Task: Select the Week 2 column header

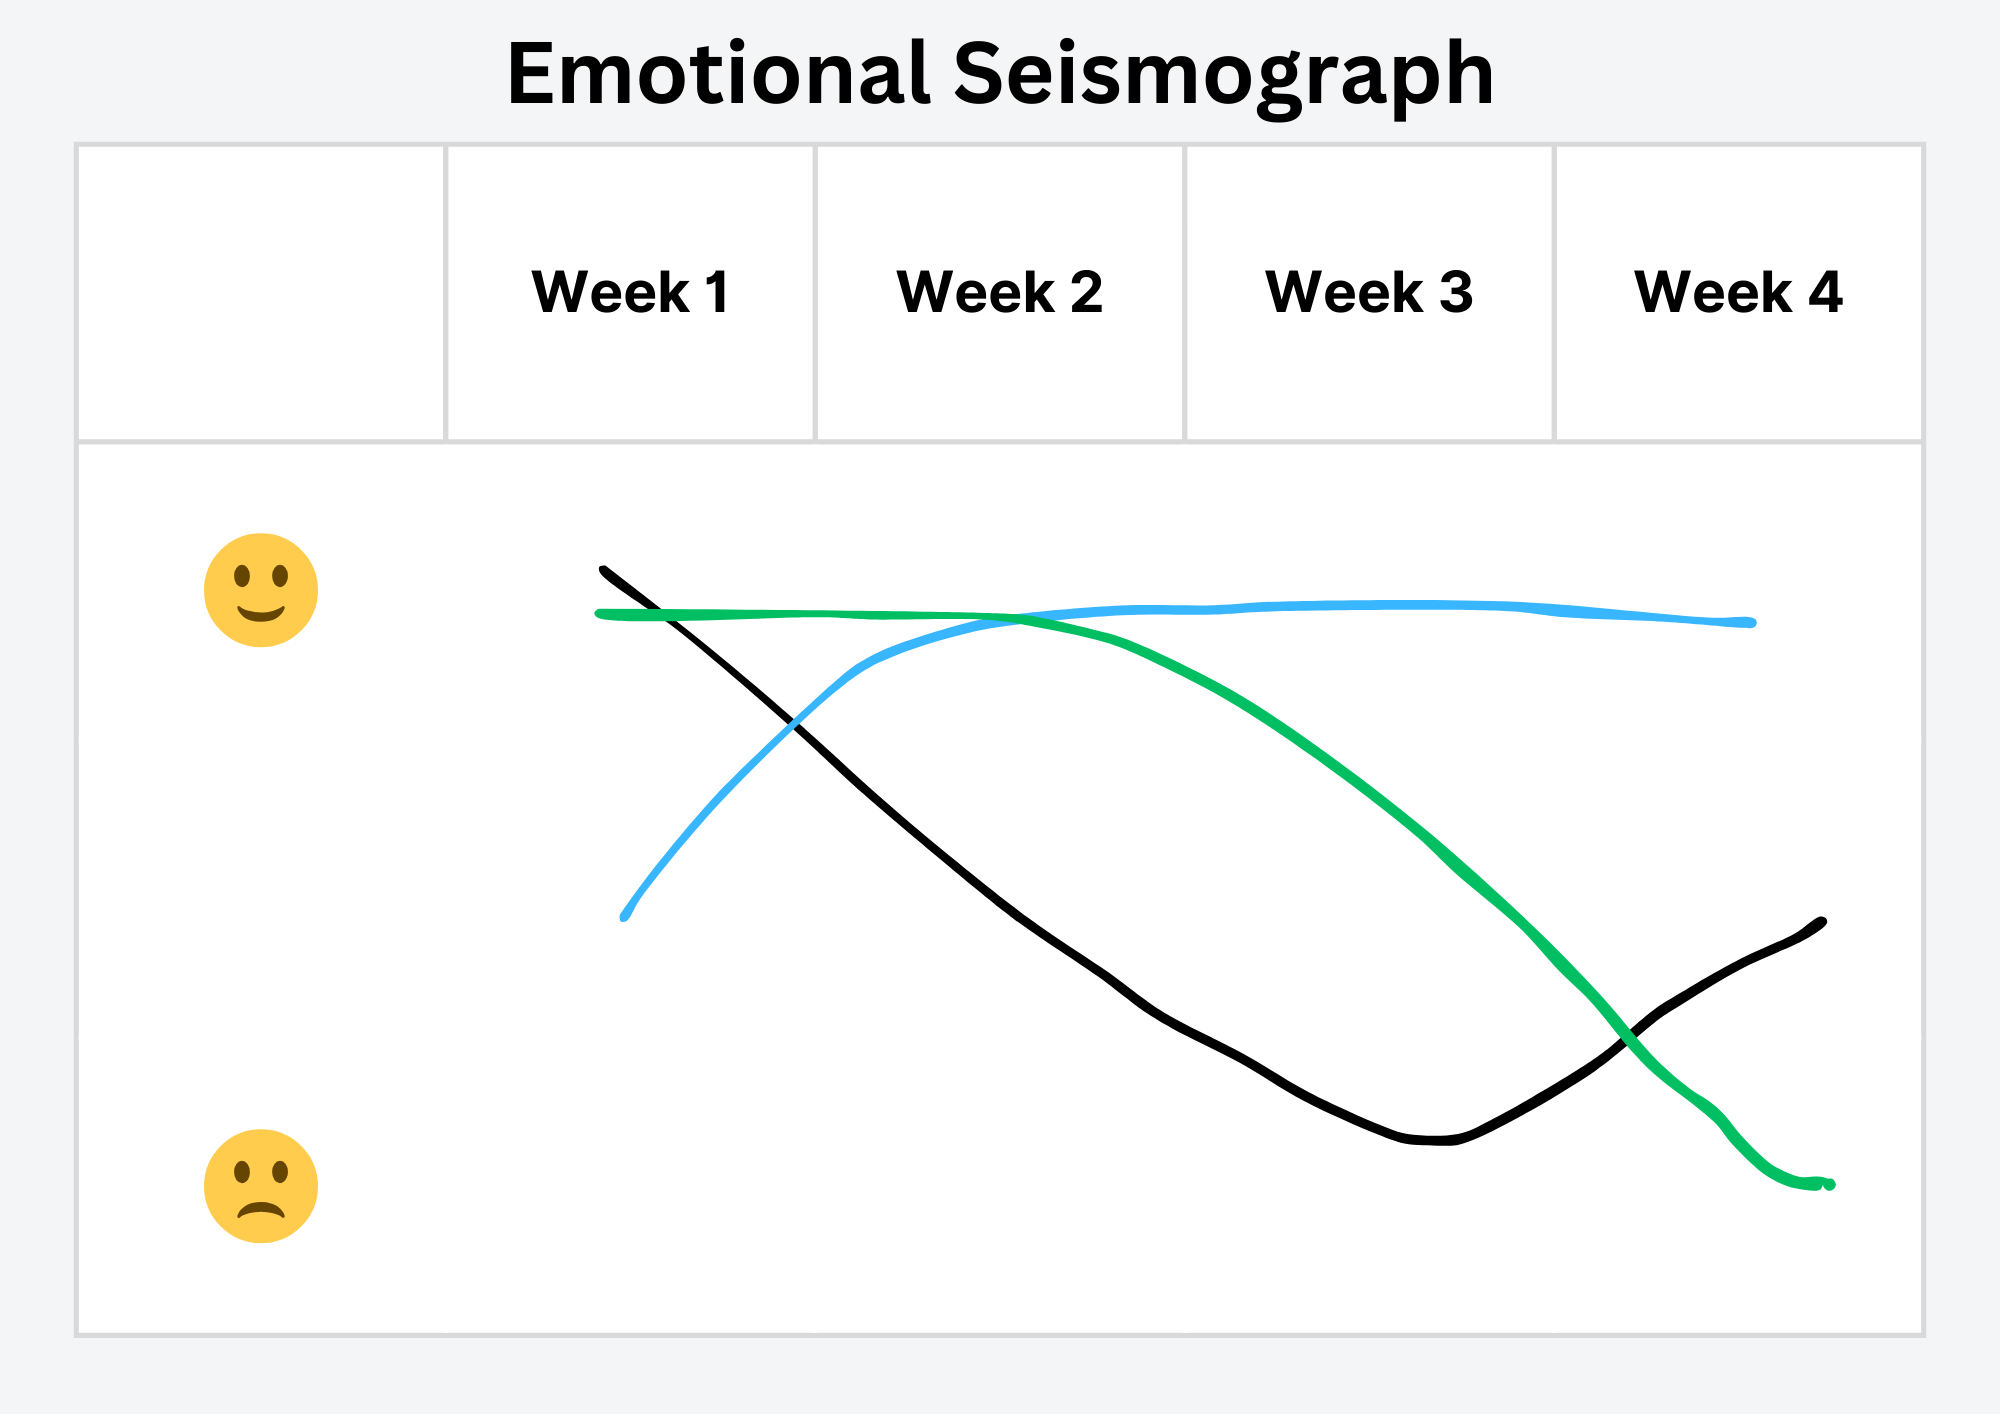Action: point(1000,292)
